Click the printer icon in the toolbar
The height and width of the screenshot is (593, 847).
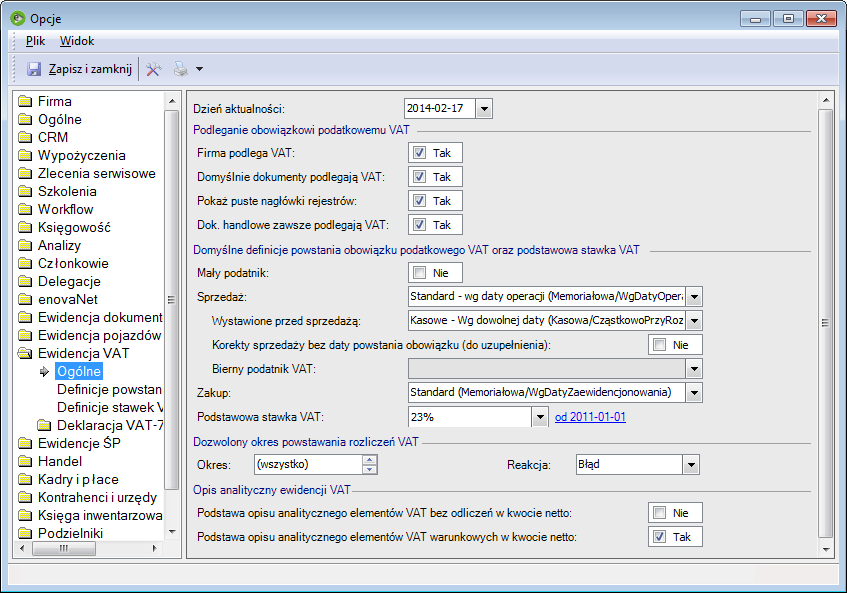tap(181, 69)
